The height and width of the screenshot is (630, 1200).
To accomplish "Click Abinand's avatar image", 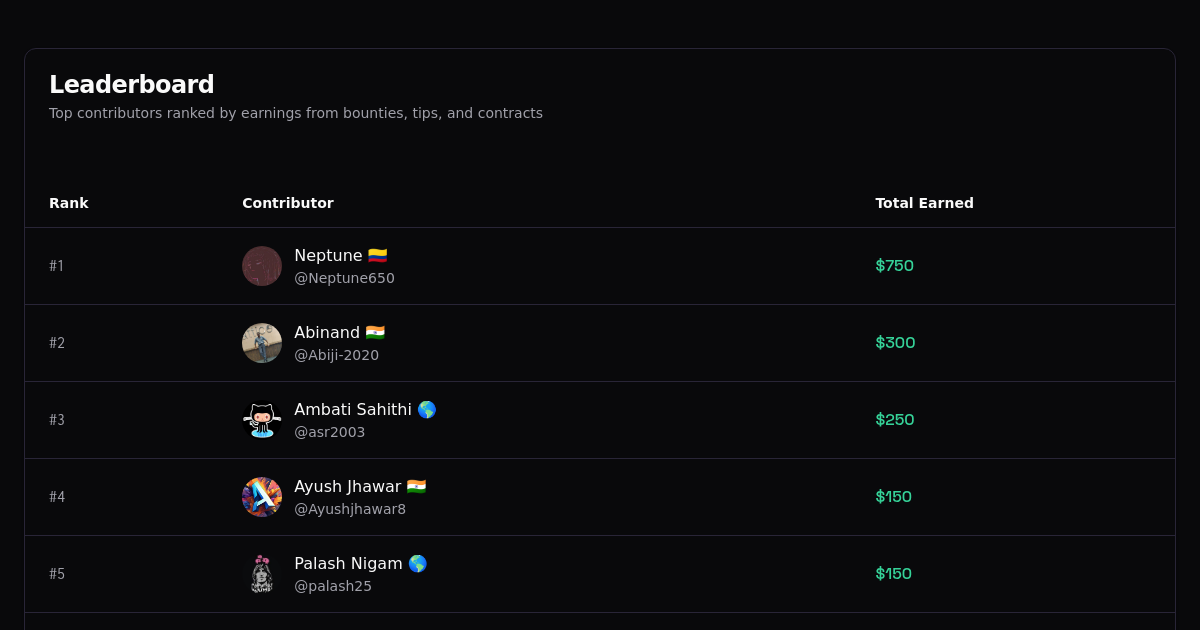I will [x=262, y=343].
